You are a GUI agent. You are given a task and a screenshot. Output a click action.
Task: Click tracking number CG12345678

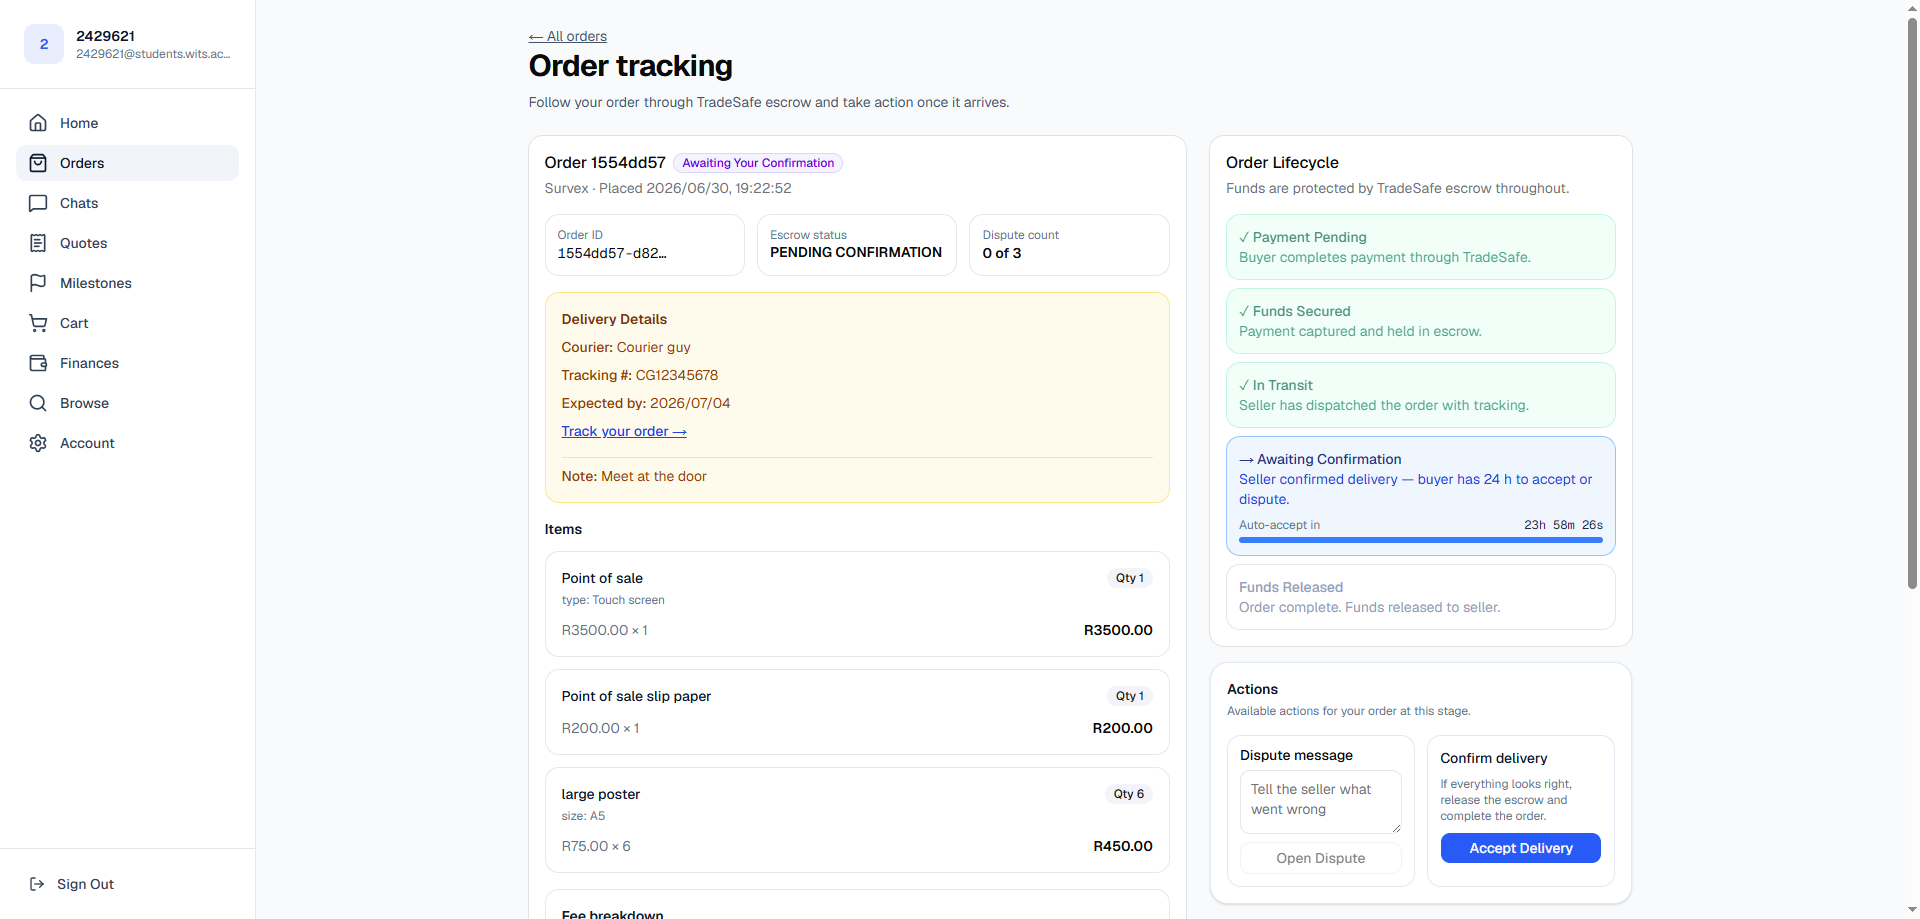(677, 375)
